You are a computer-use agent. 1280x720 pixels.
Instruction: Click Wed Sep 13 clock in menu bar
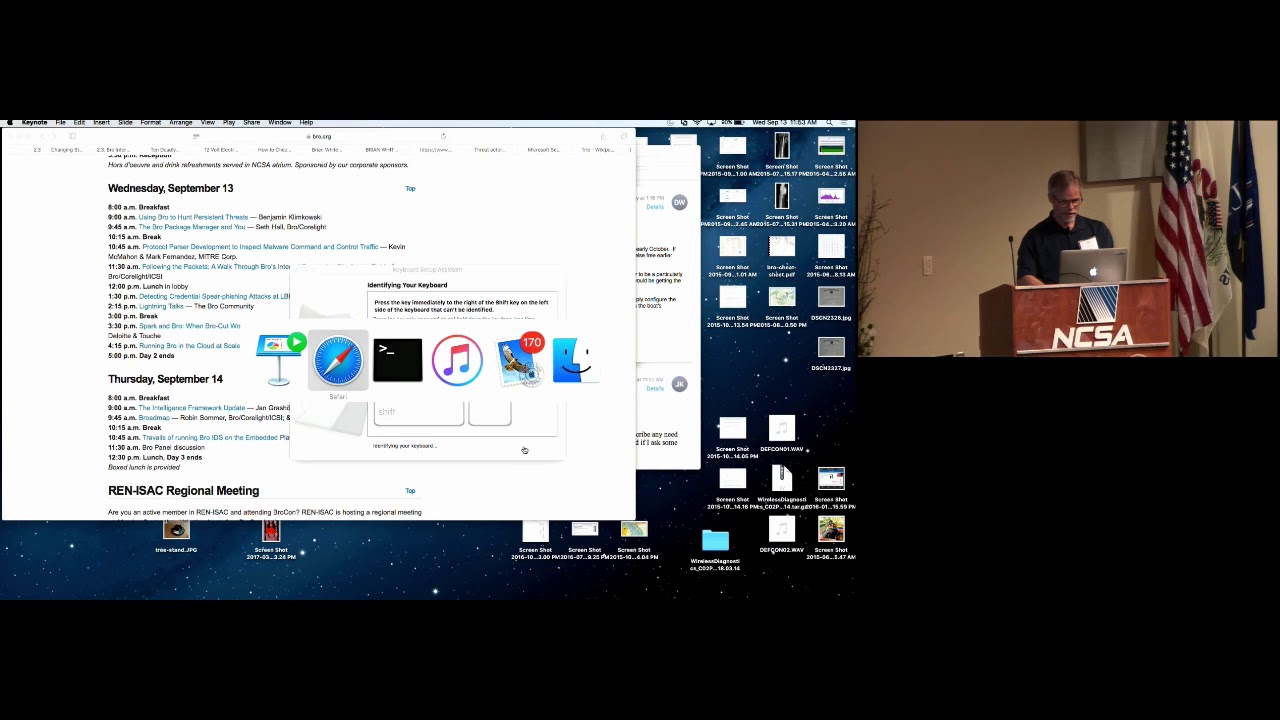(786, 122)
